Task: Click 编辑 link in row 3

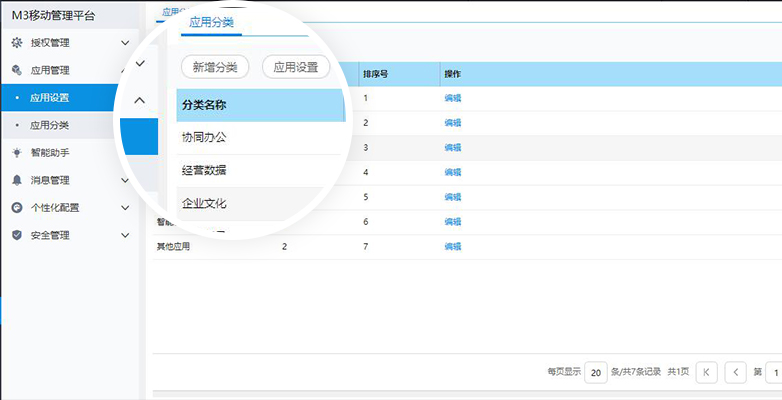Action: coord(453,148)
